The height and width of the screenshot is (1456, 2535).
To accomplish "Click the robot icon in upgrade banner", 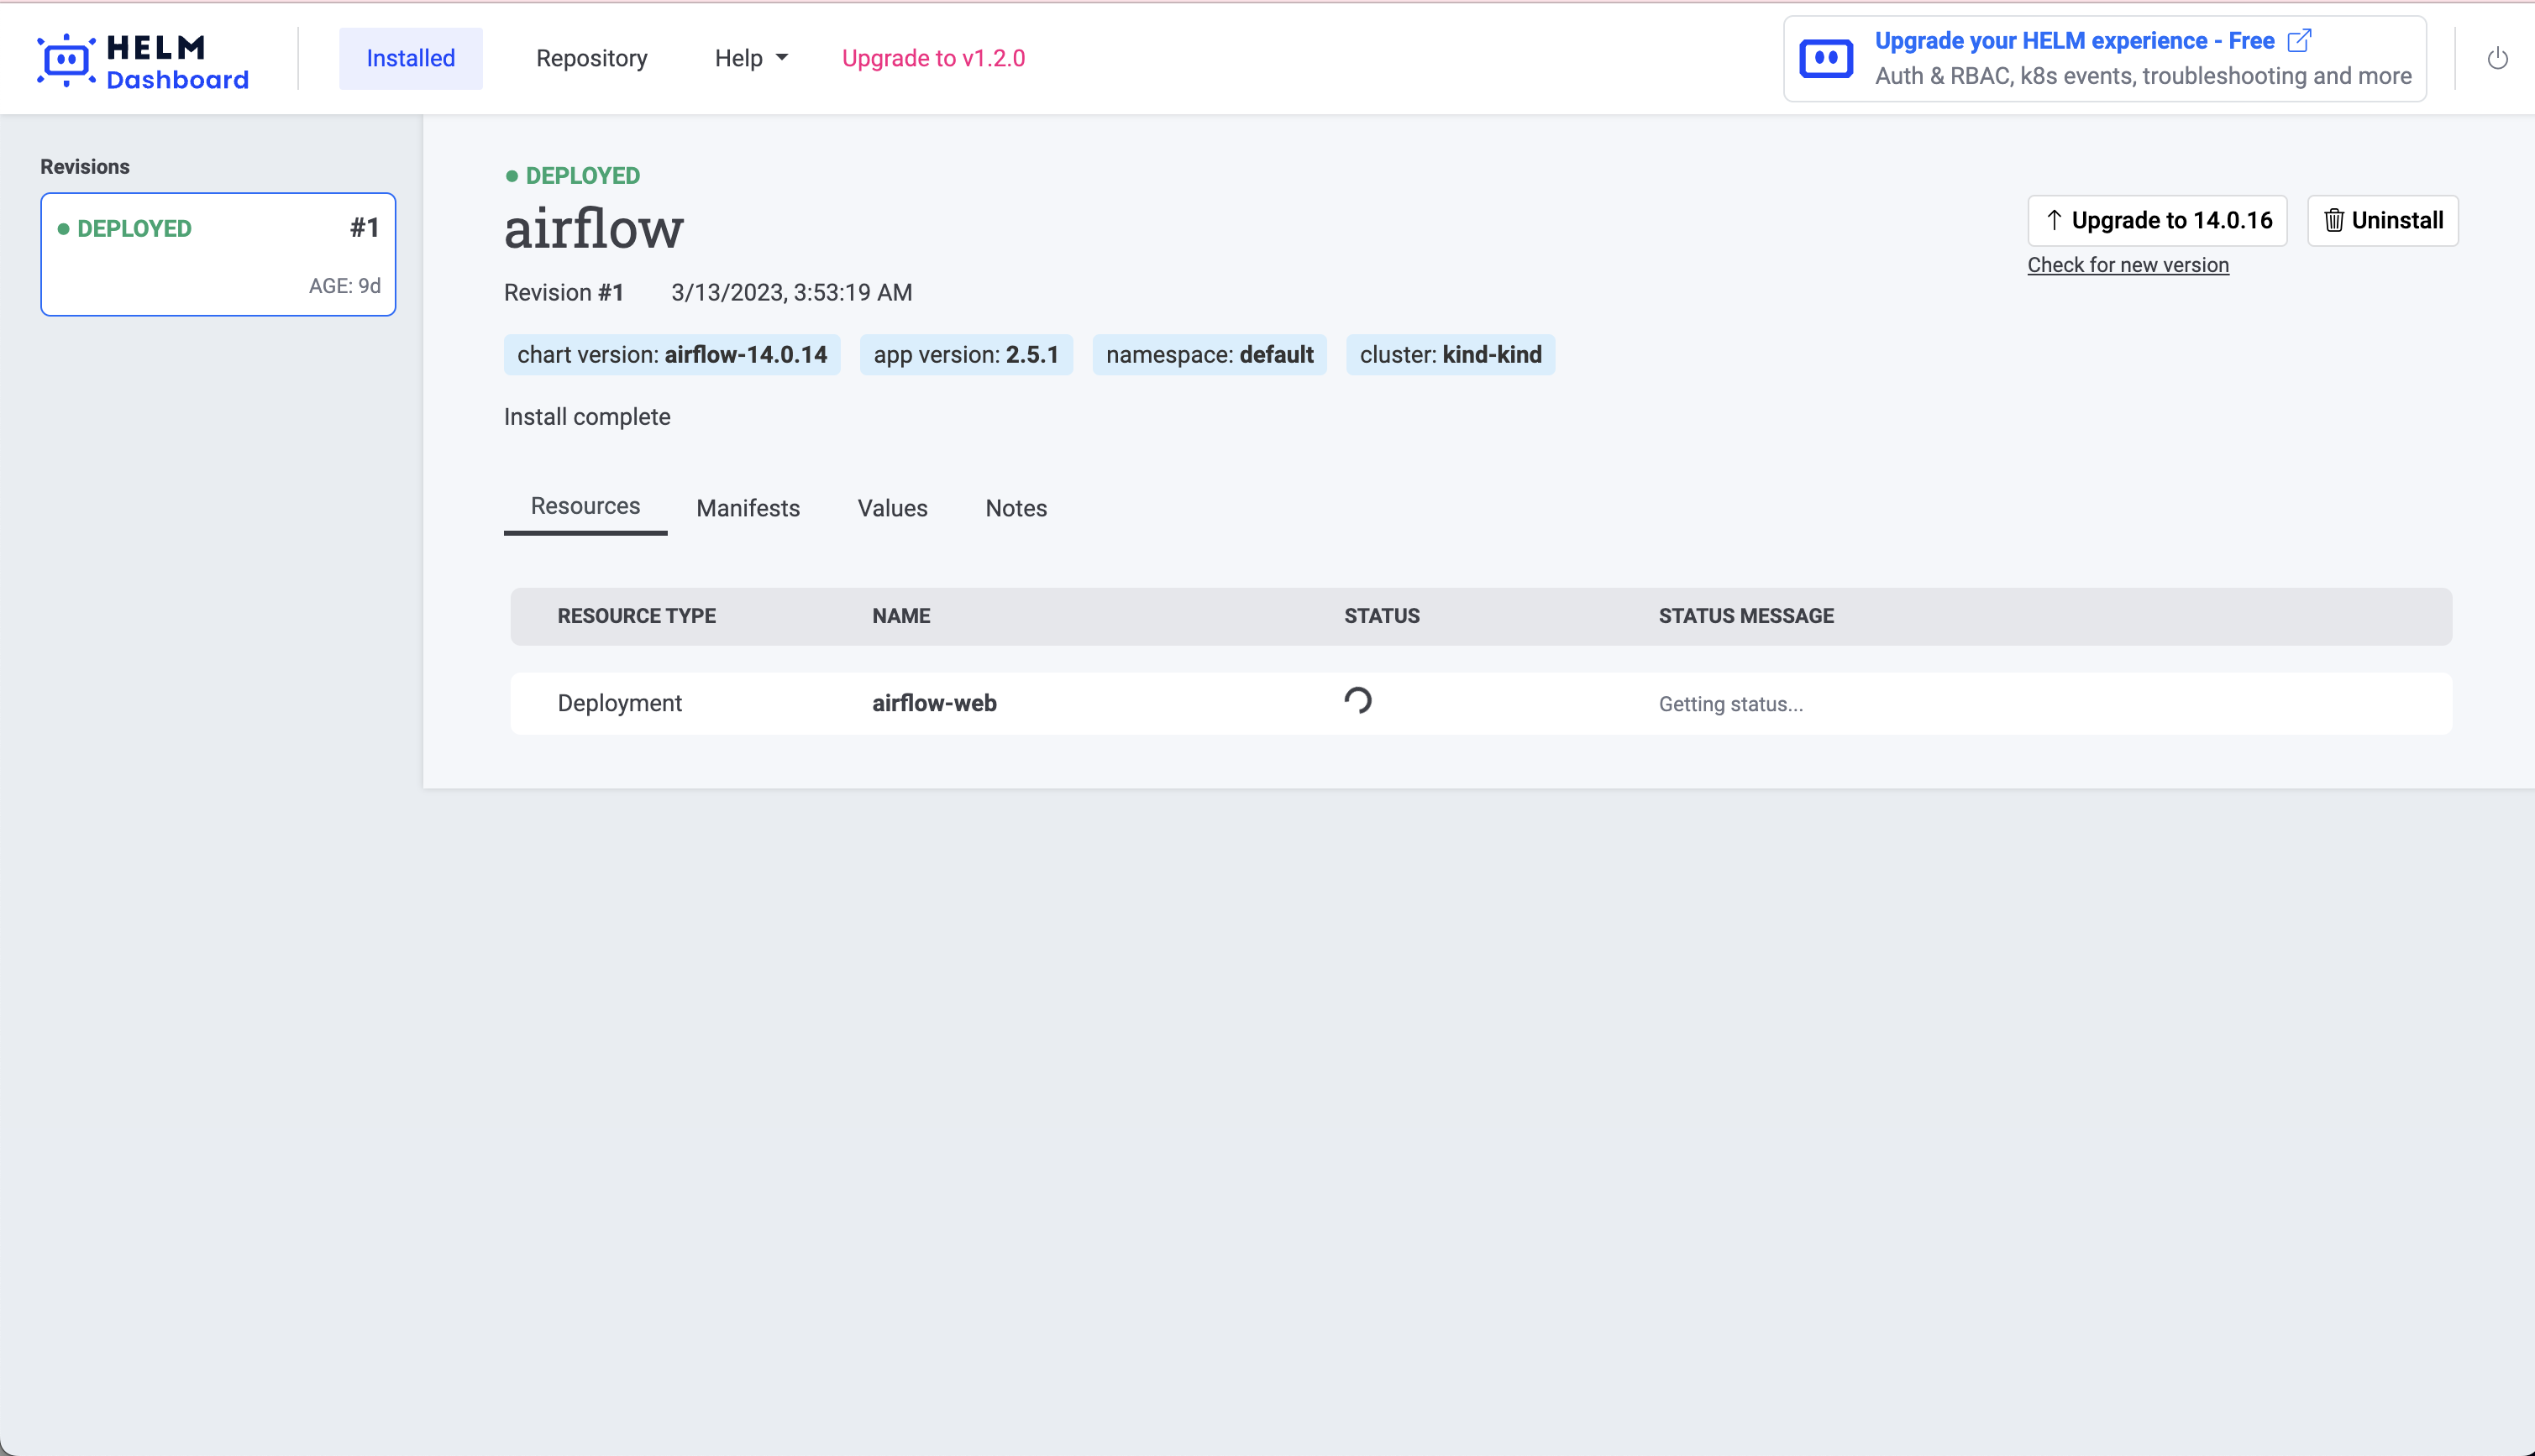I will tap(1826, 59).
